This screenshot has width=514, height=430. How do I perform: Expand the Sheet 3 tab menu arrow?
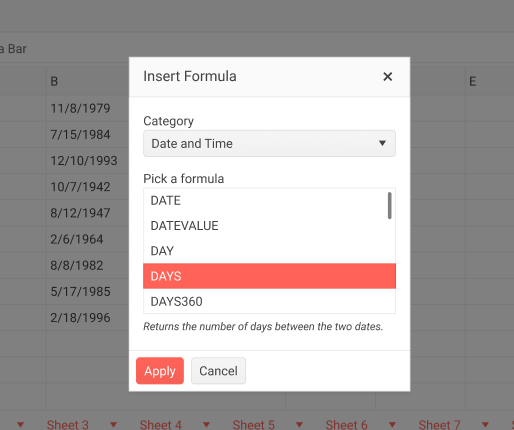(114, 425)
